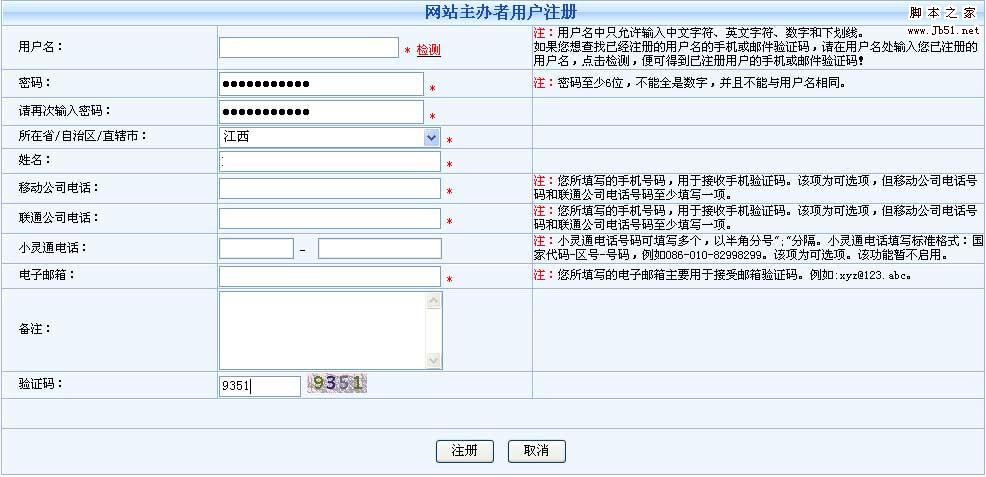986x477 pixels.
Task: Click the 验证码 captcha input field
Action: pyautogui.click(x=259, y=386)
